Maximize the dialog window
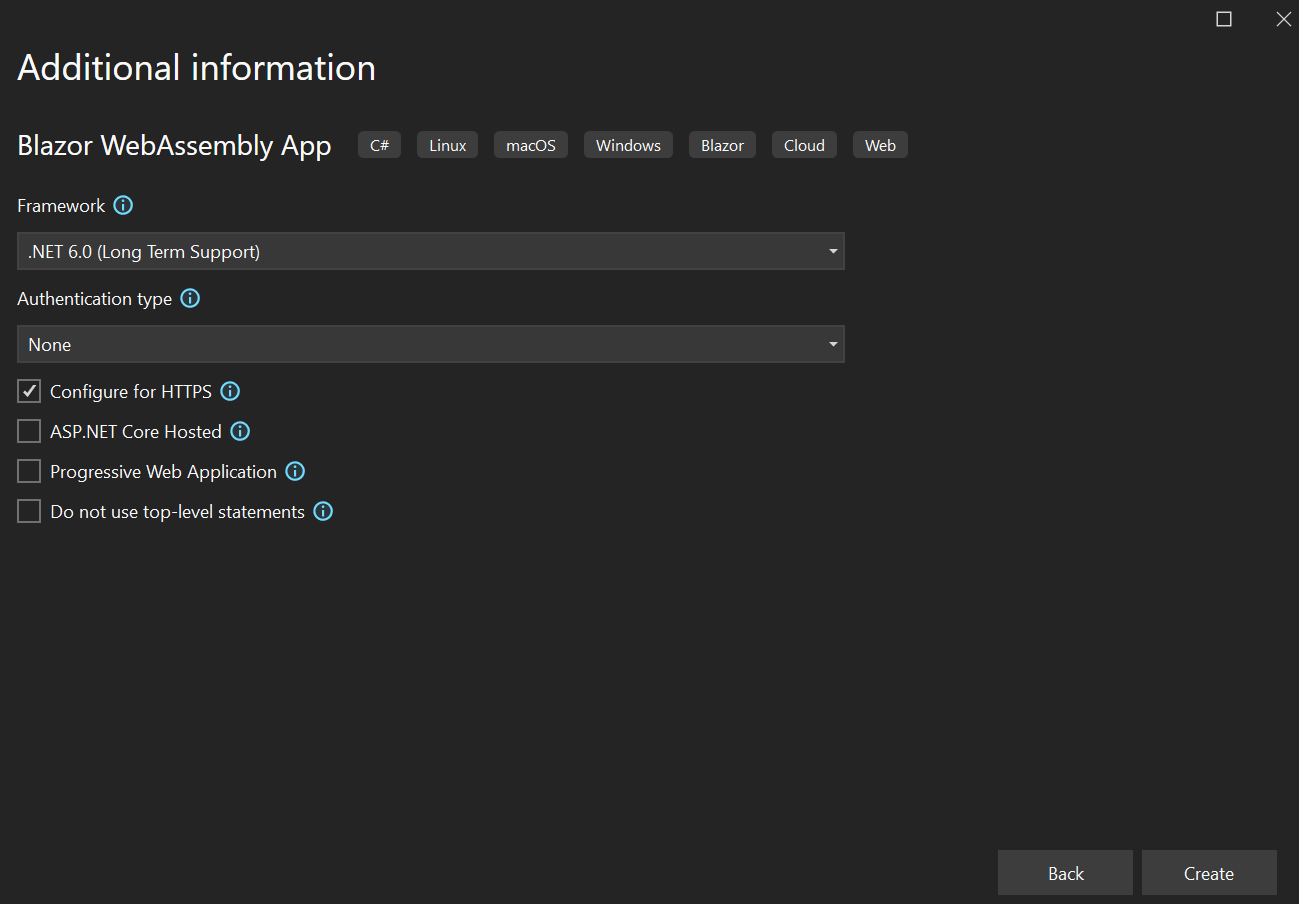Screen dimensions: 1299x904 (1224, 19)
